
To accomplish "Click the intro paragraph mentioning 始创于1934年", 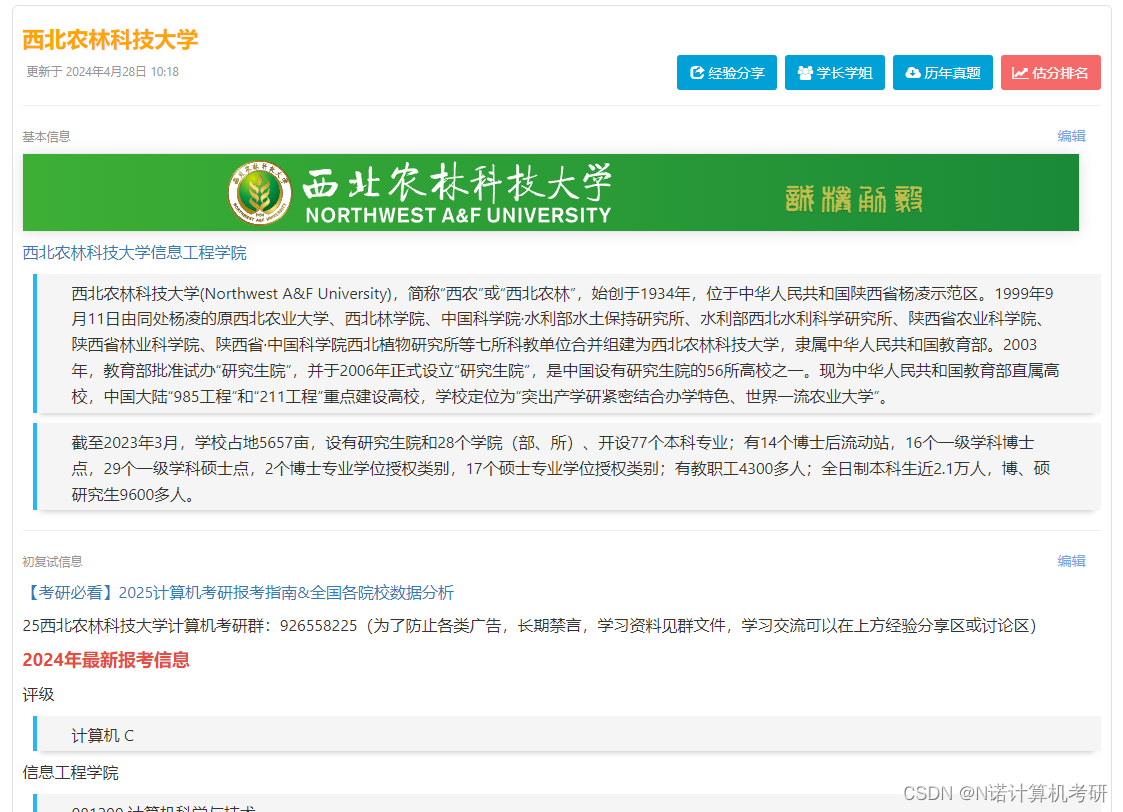I will click(567, 344).
